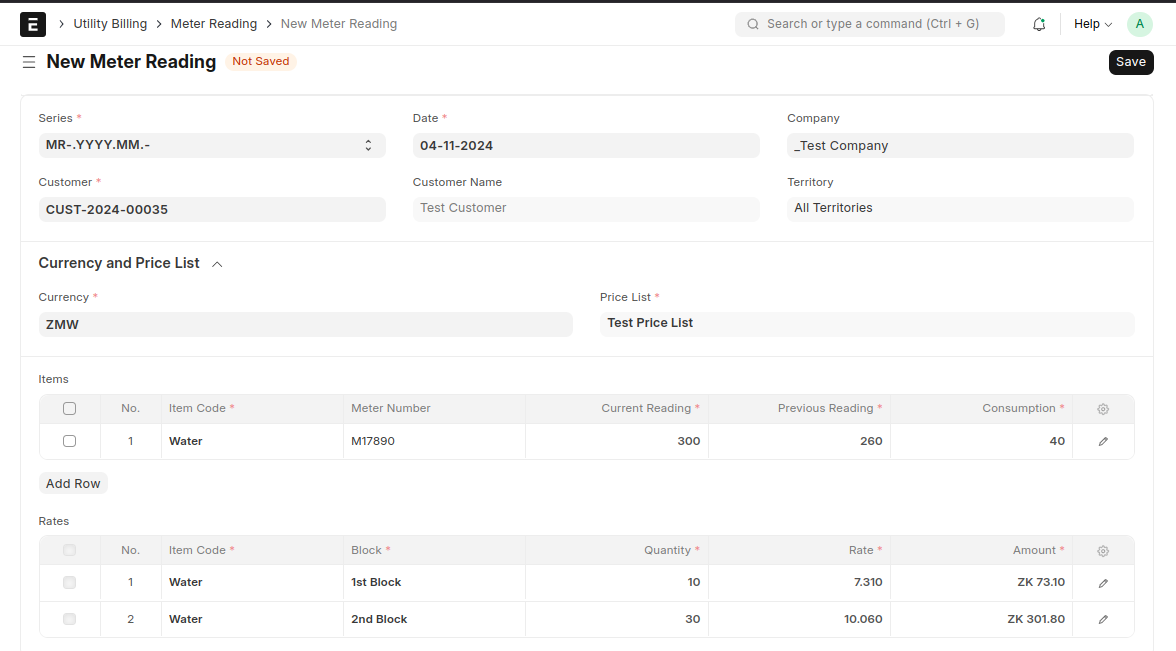Viewport: 1176px width, 651px height.
Task: Go to Meter Reading breadcrumb
Action: click(x=214, y=24)
